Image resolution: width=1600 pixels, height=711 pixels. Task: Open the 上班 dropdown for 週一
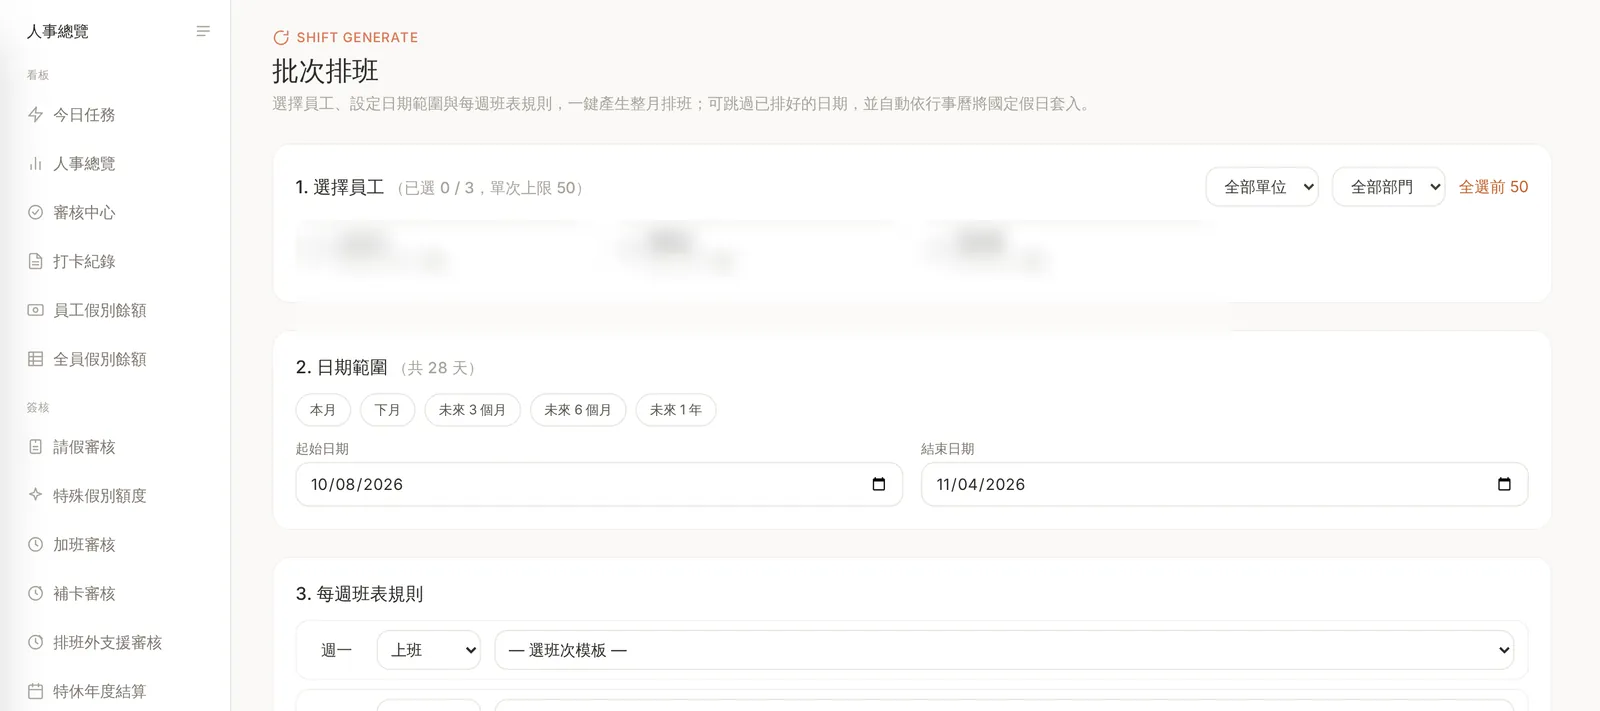(x=428, y=650)
